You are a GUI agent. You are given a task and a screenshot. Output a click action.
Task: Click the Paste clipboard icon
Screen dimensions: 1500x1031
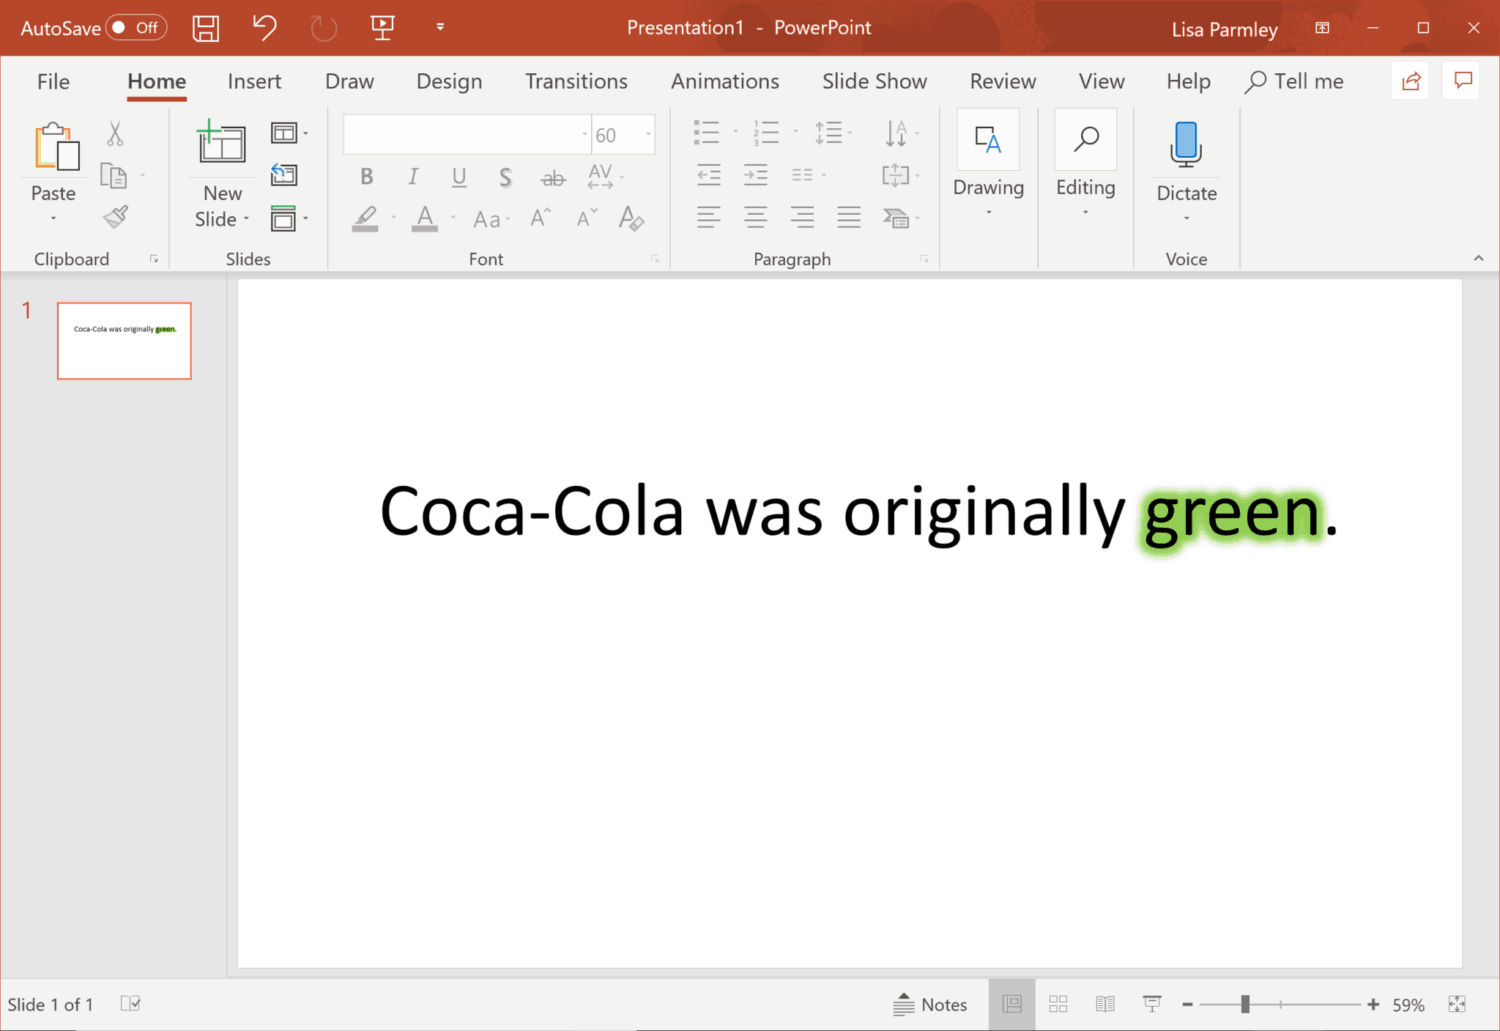tap(56, 146)
